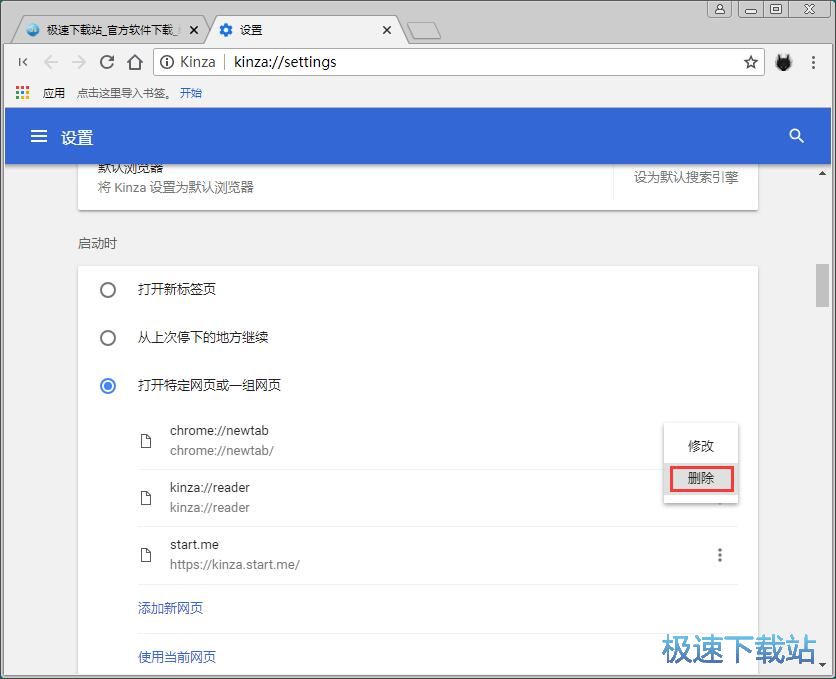Click the chrome://newtab entry title
Image resolution: width=836 pixels, height=679 pixels.
(x=219, y=431)
